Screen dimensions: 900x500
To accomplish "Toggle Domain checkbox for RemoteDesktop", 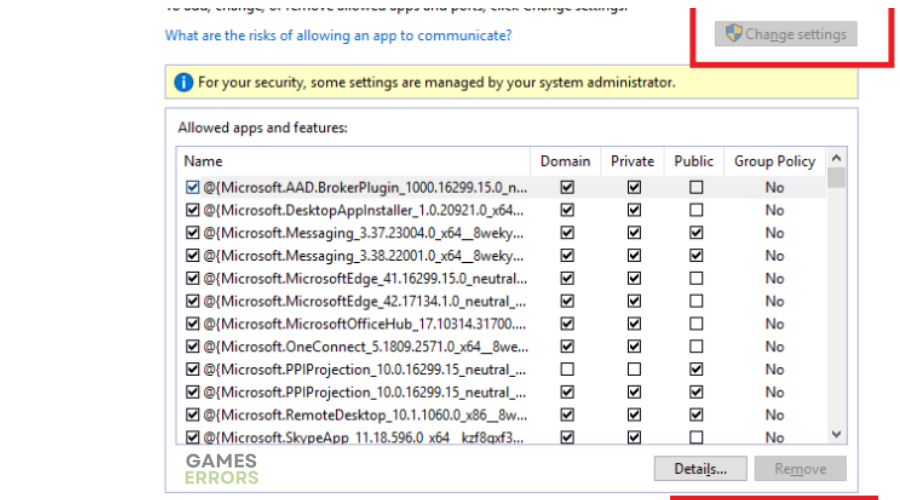I will click(x=567, y=414).
